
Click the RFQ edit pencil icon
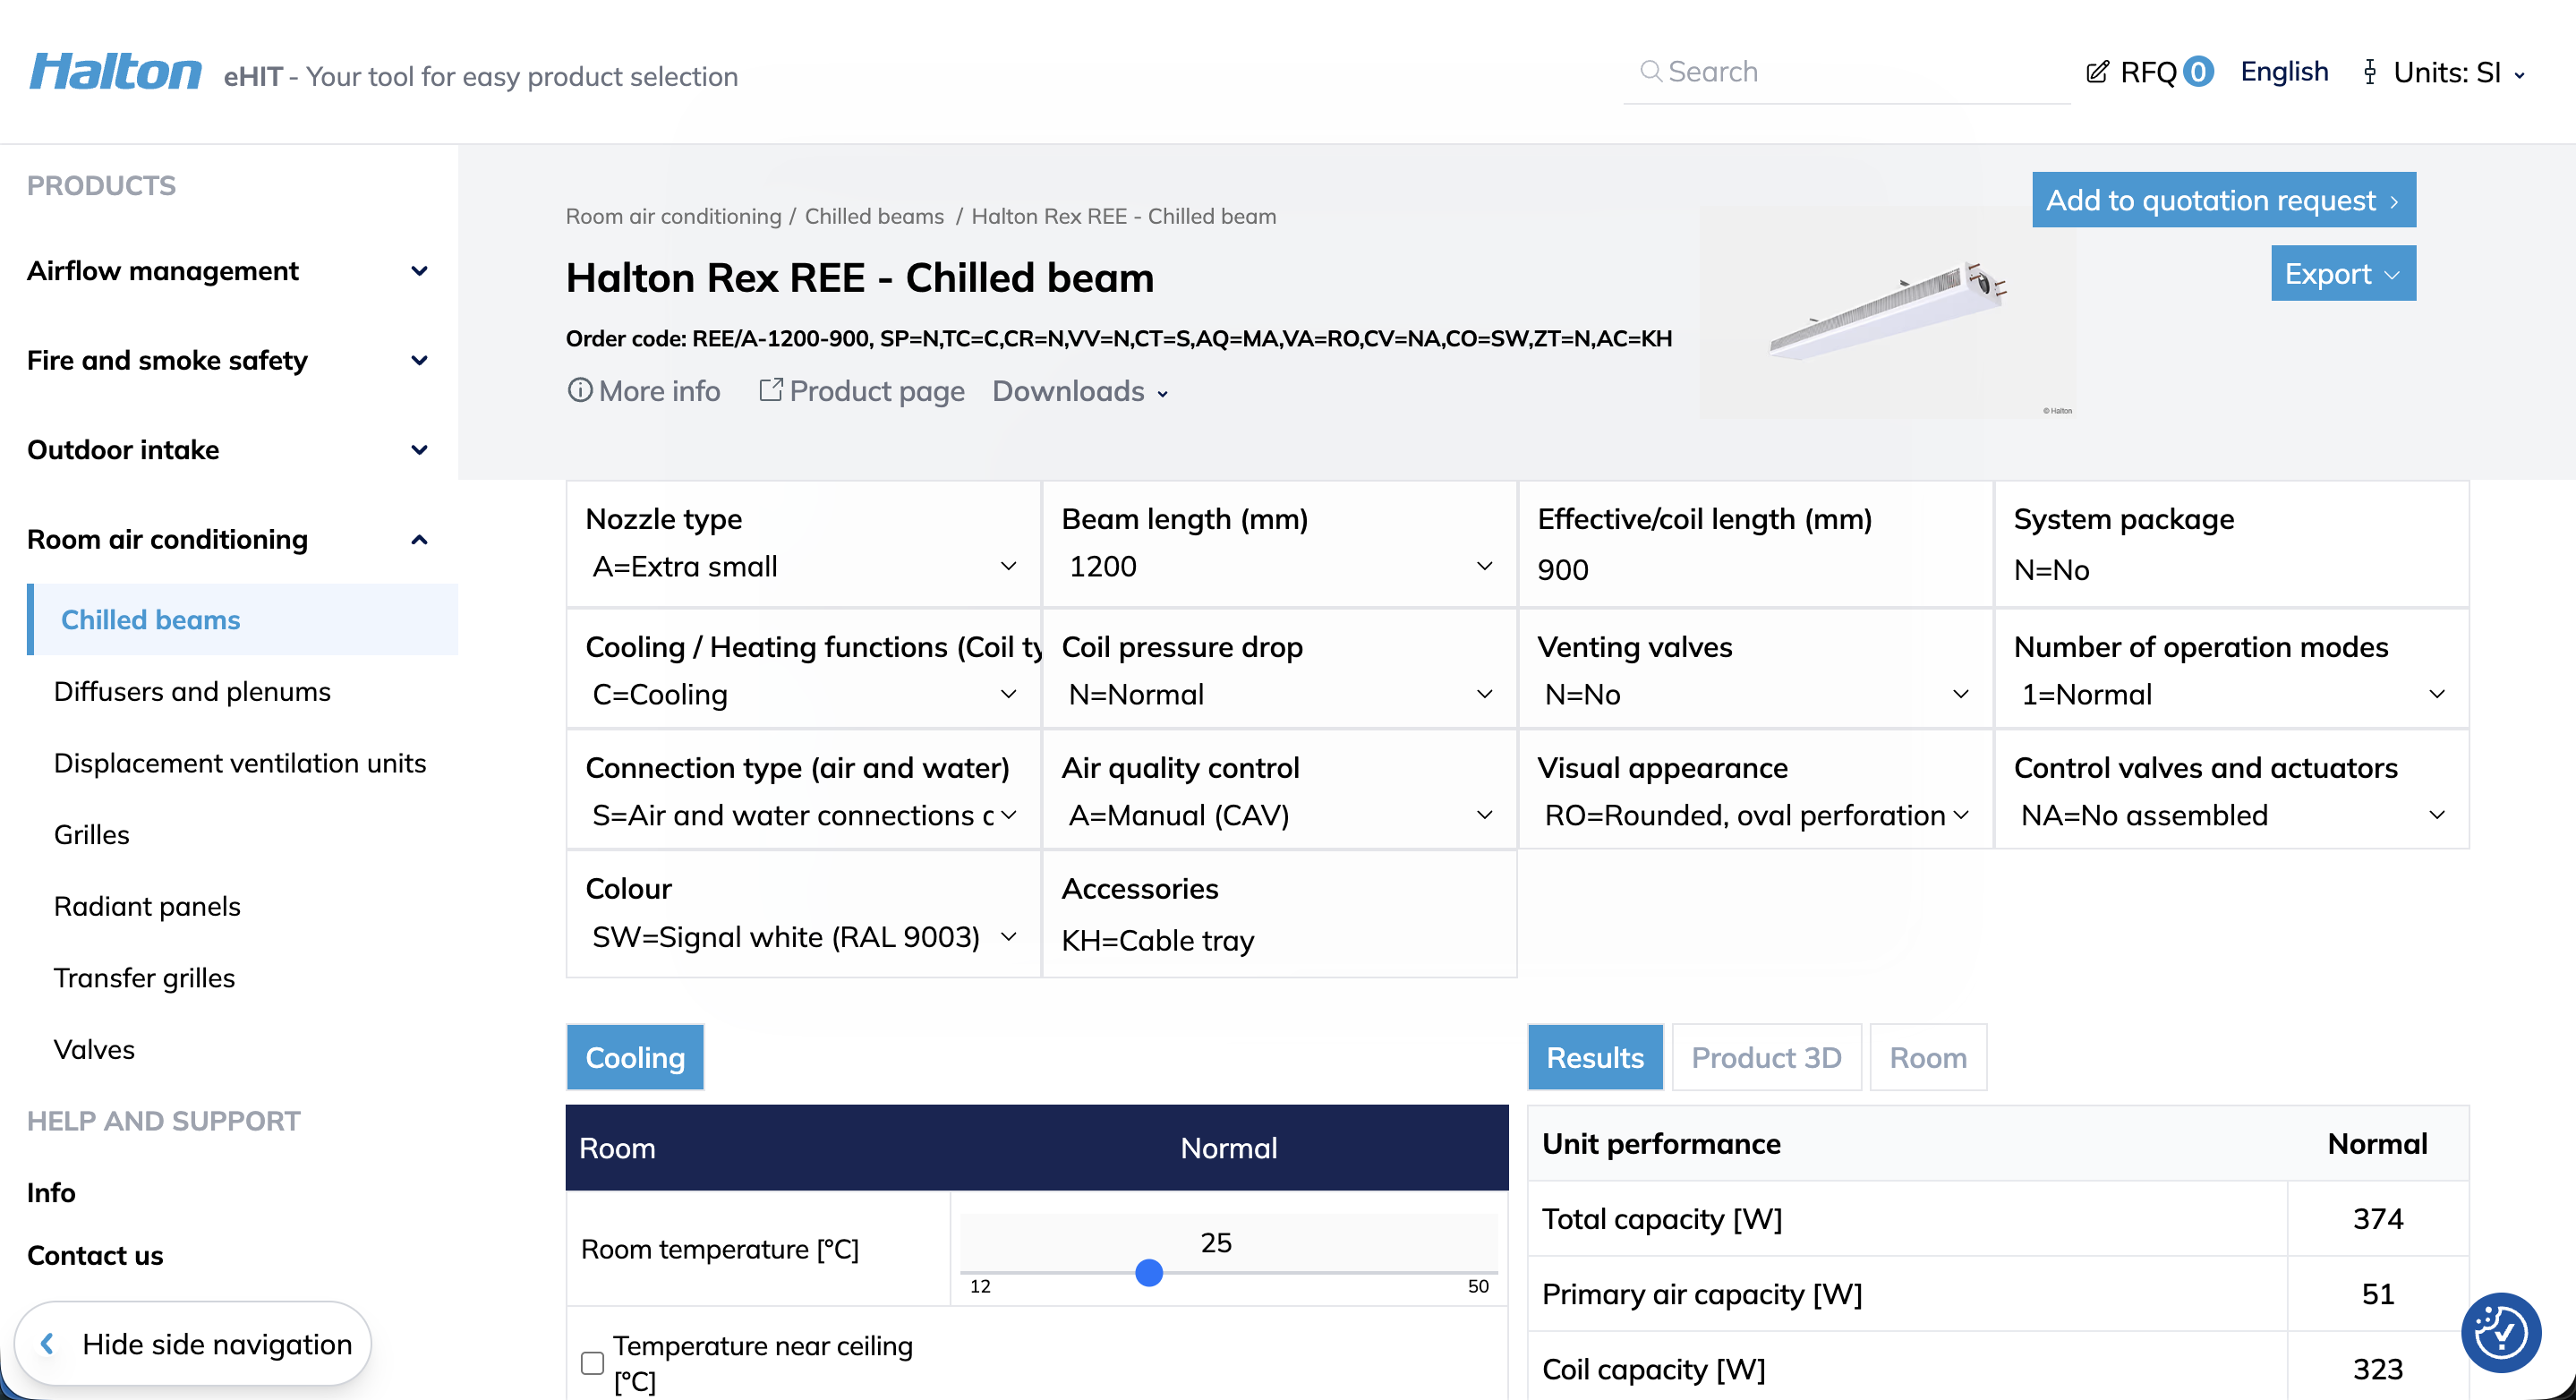(2097, 72)
